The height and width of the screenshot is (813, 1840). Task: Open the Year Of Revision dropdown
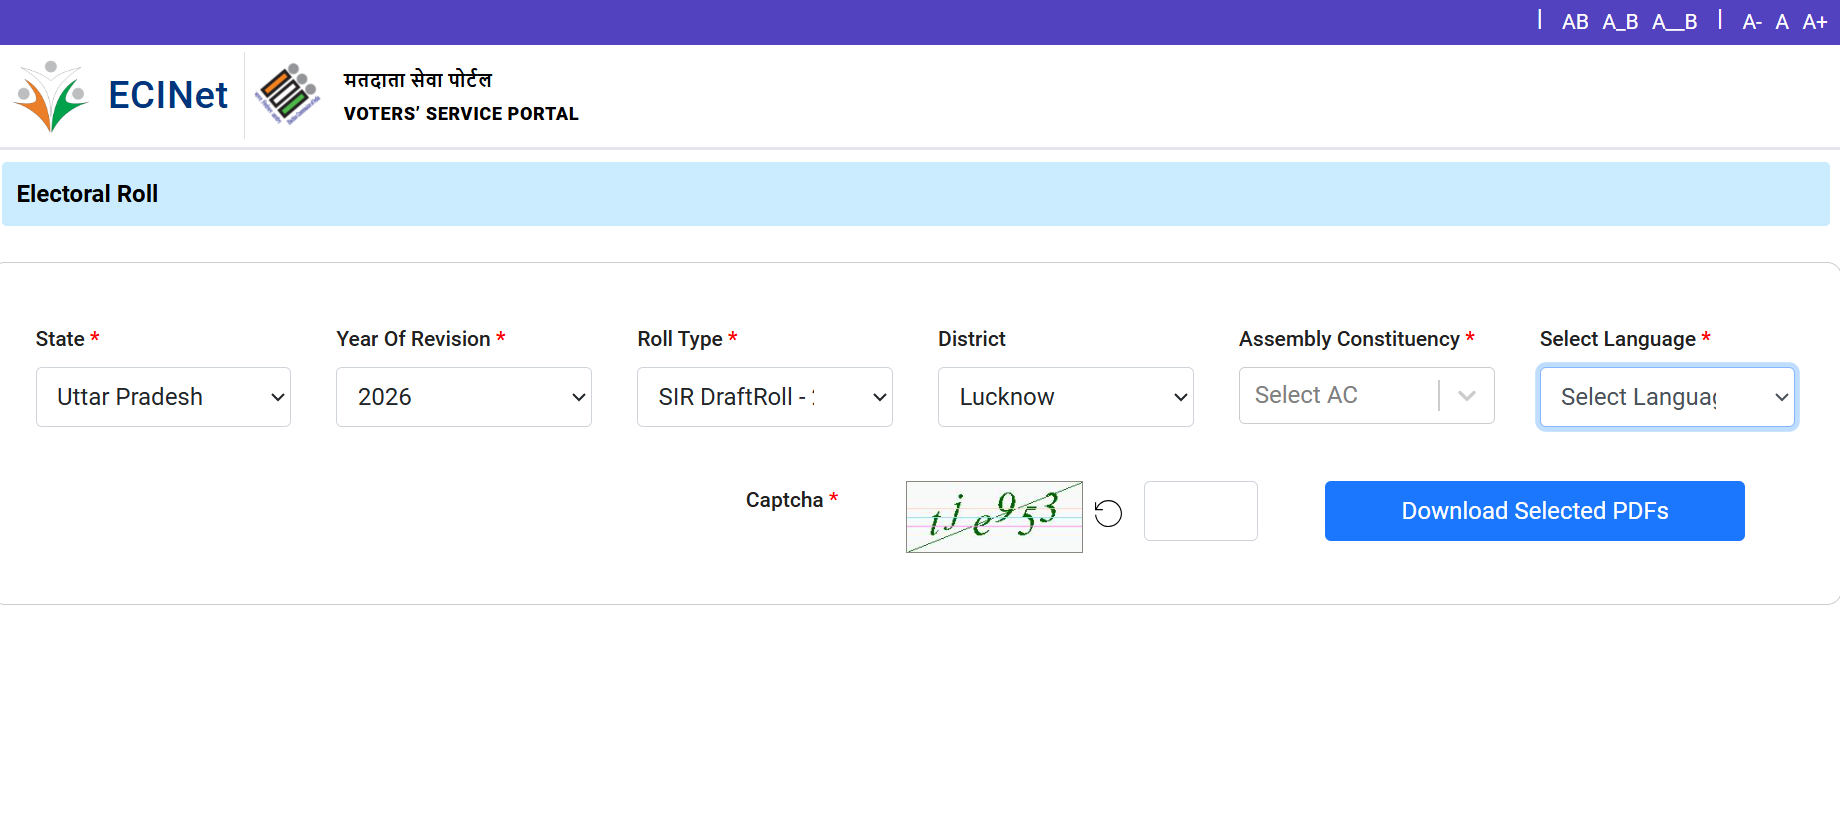click(464, 397)
